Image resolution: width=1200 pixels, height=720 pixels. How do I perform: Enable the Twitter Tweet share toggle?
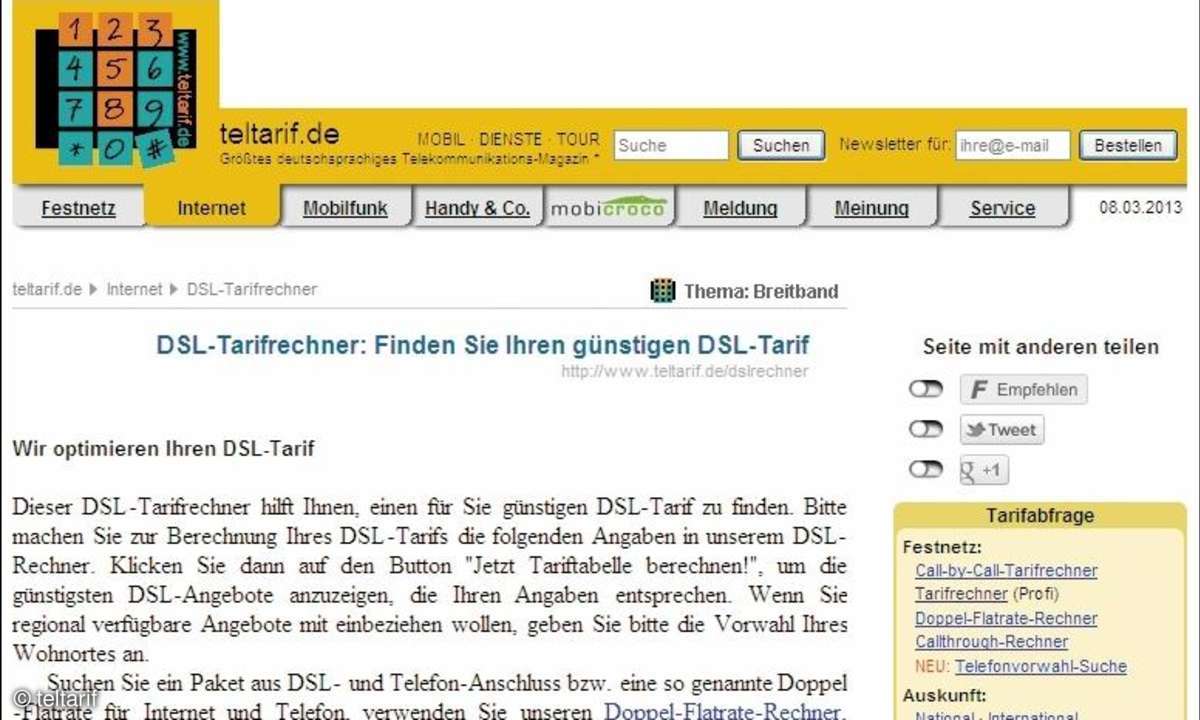point(926,429)
